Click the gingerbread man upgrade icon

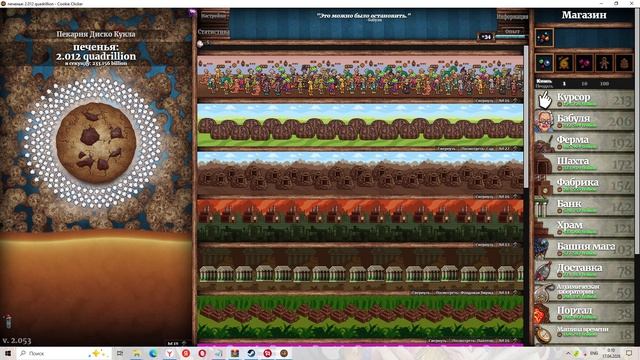pos(604,63)
